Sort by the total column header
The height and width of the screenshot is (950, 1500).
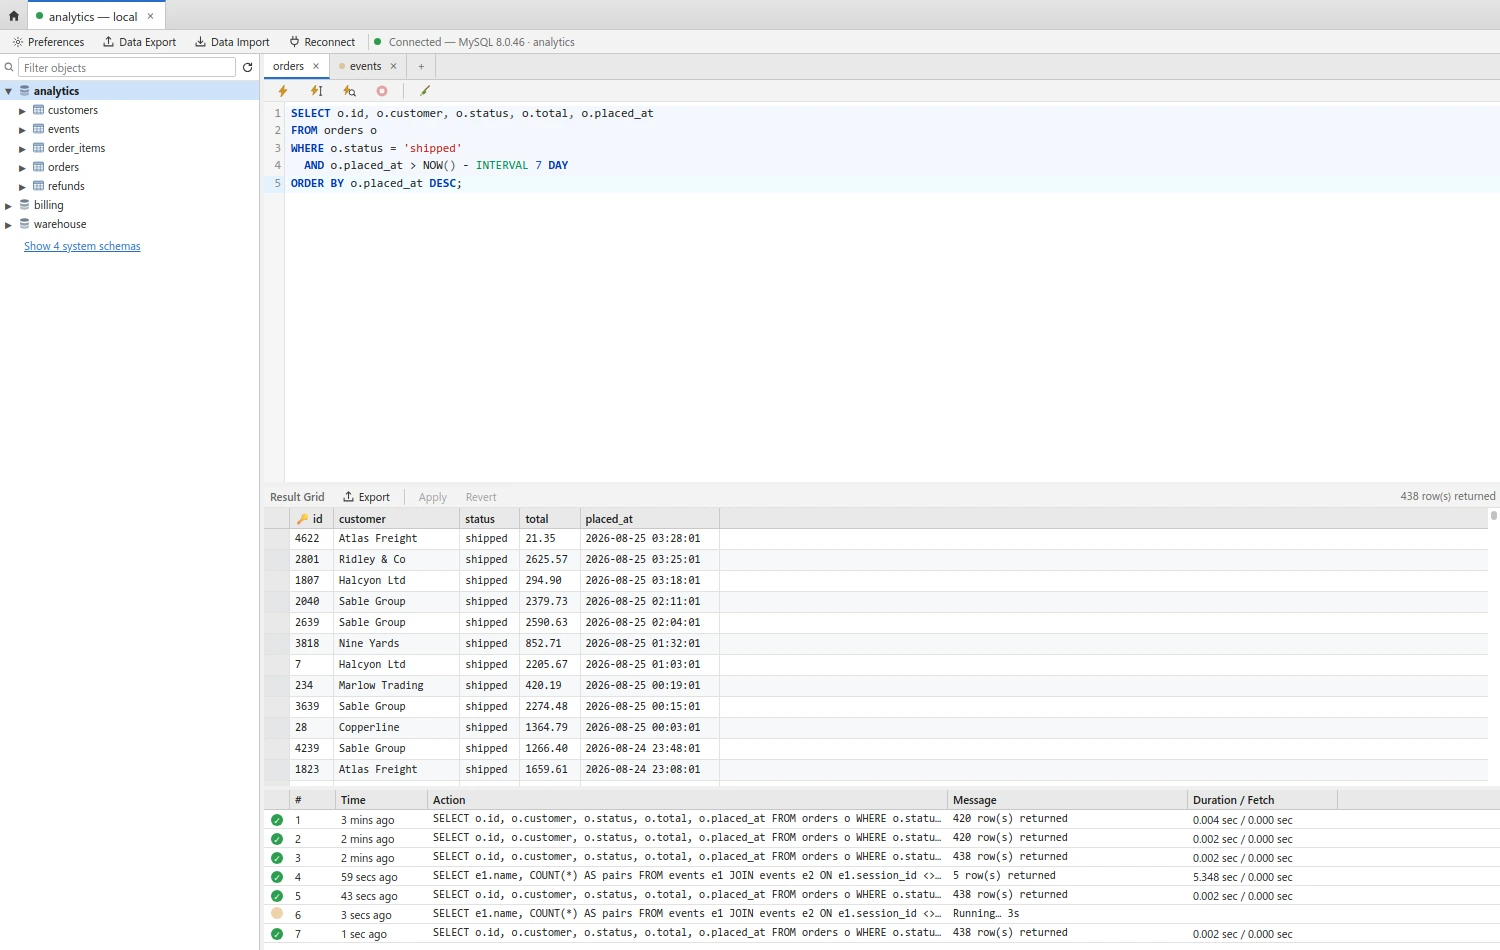coord(549,519)
